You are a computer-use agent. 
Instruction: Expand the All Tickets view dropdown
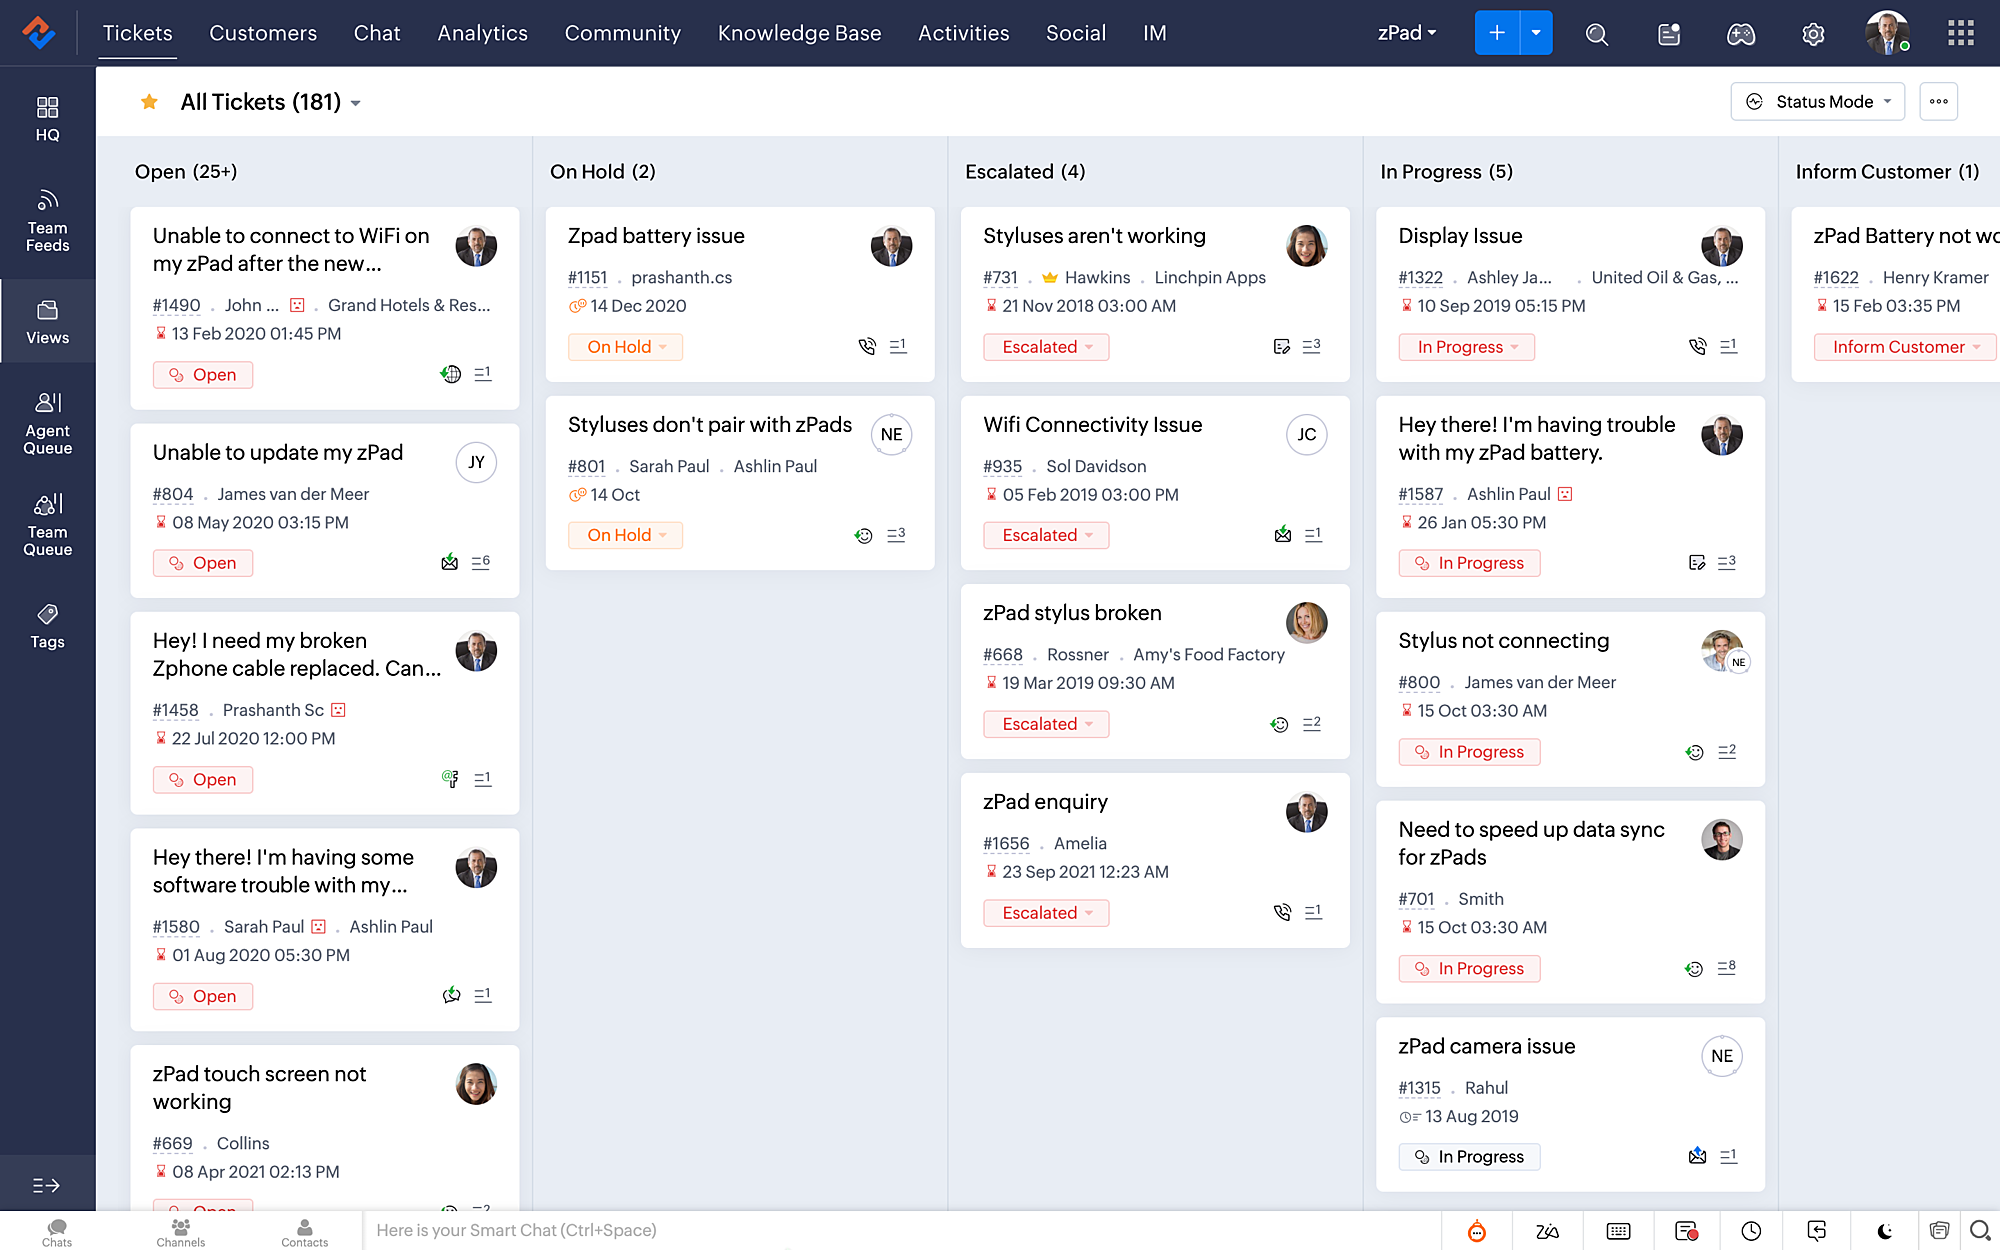(356, 103)
